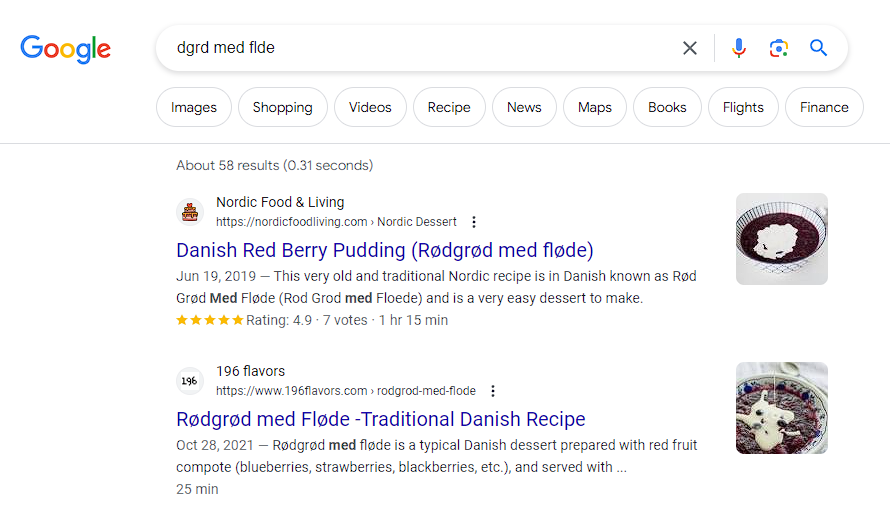
Task: Click the 196 flavors dessert thumbnail
Action: tap(782, 408)
